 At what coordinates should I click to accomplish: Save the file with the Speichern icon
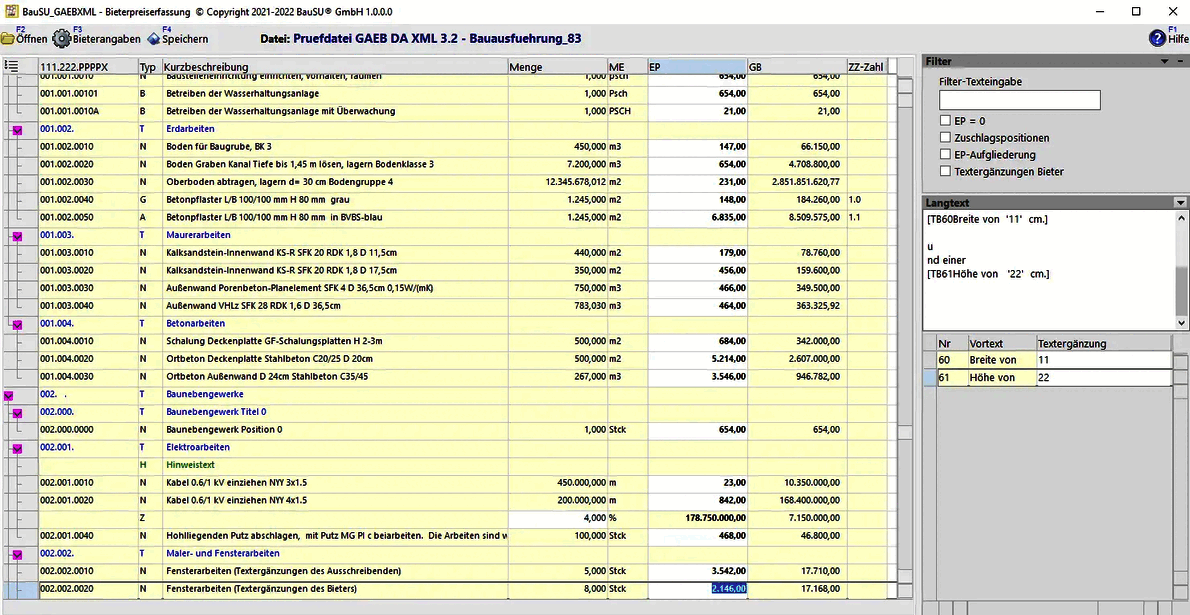(154, 38)
